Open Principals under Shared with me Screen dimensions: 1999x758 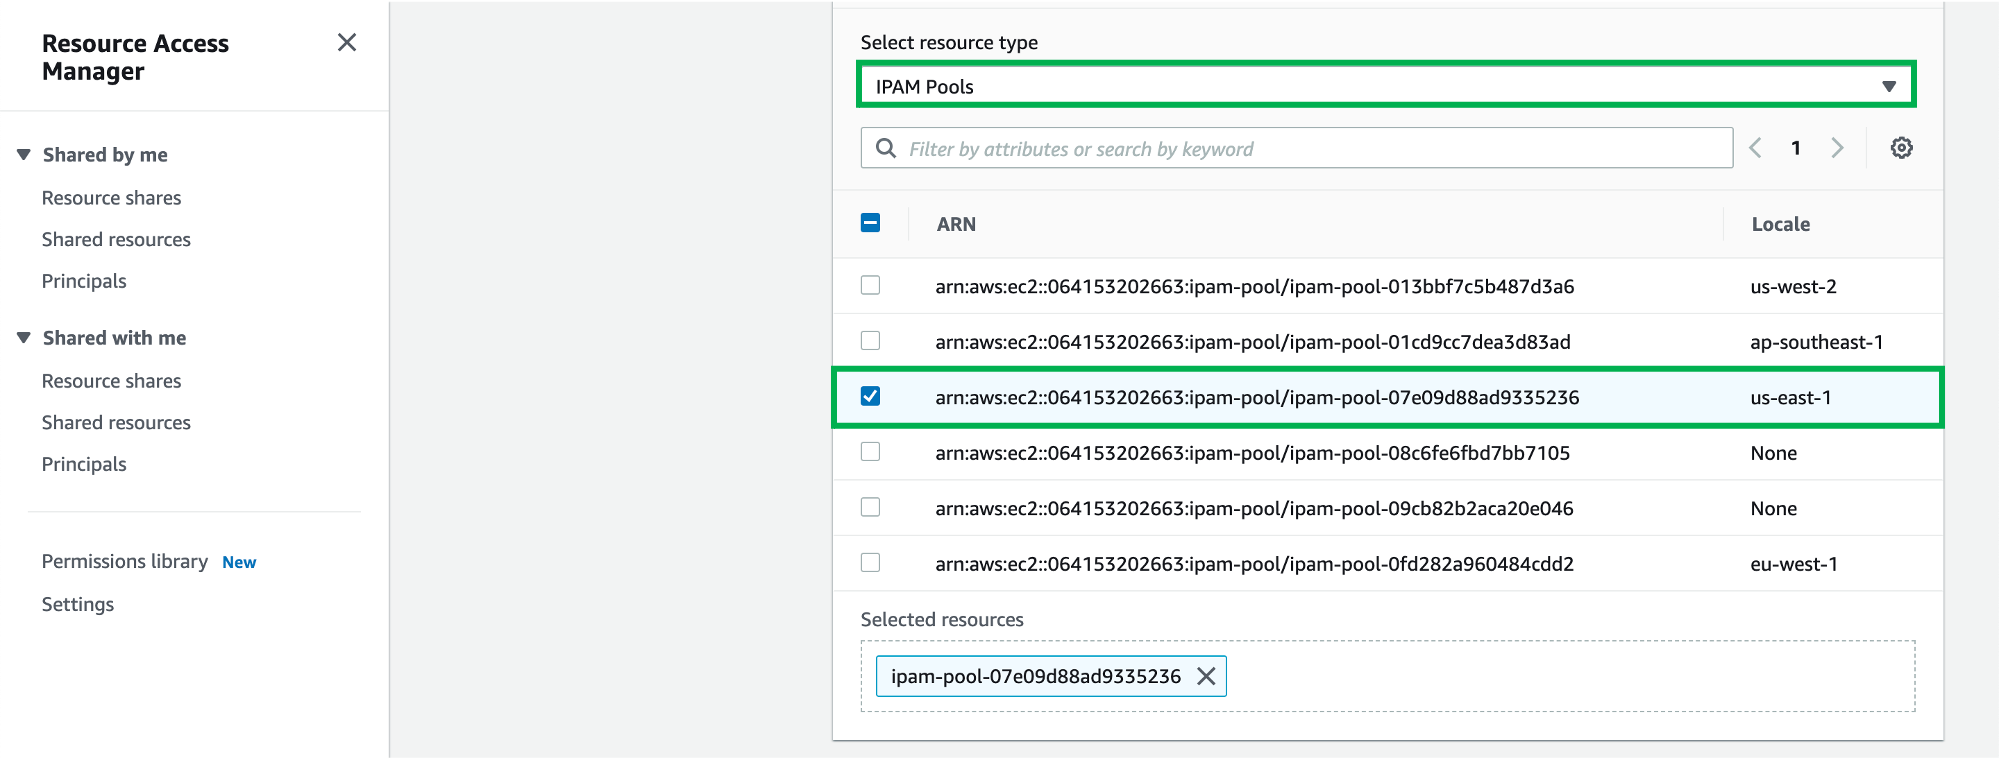tap(84, 464)
